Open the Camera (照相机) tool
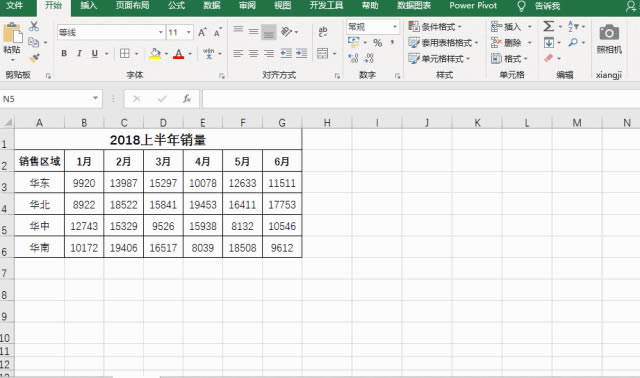Screen dimensions: 640x378 pos(609,39)
